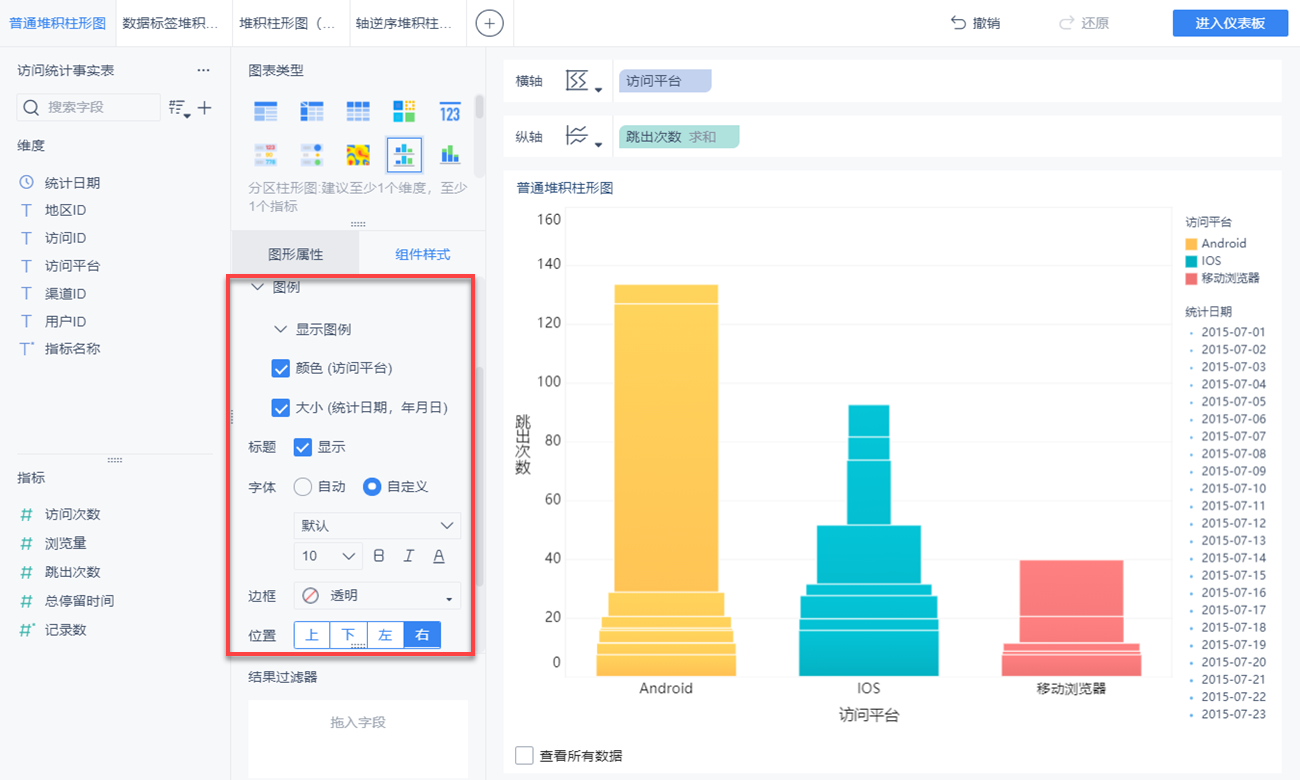Choose the 123 KPI card chart type

coord(450,112)
